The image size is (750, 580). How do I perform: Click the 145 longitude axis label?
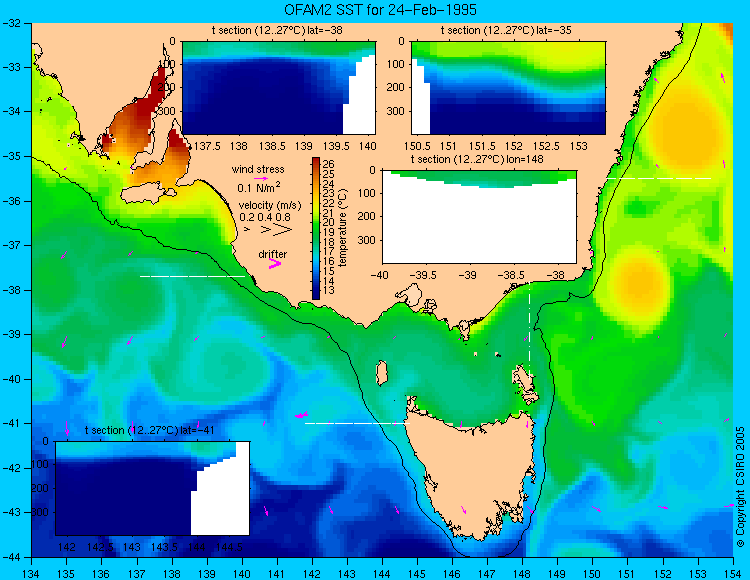point(417,574)
